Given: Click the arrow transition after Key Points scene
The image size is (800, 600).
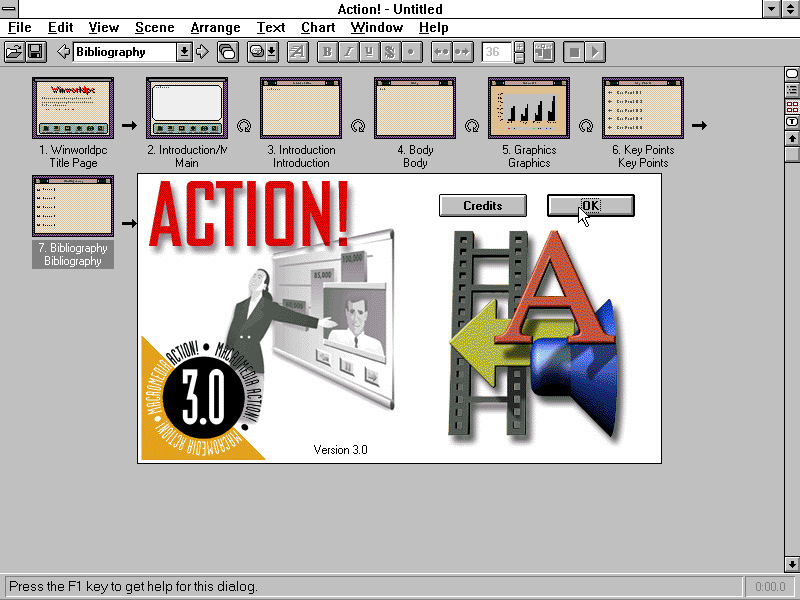Looking at the screenshot, I should point(699,125).
